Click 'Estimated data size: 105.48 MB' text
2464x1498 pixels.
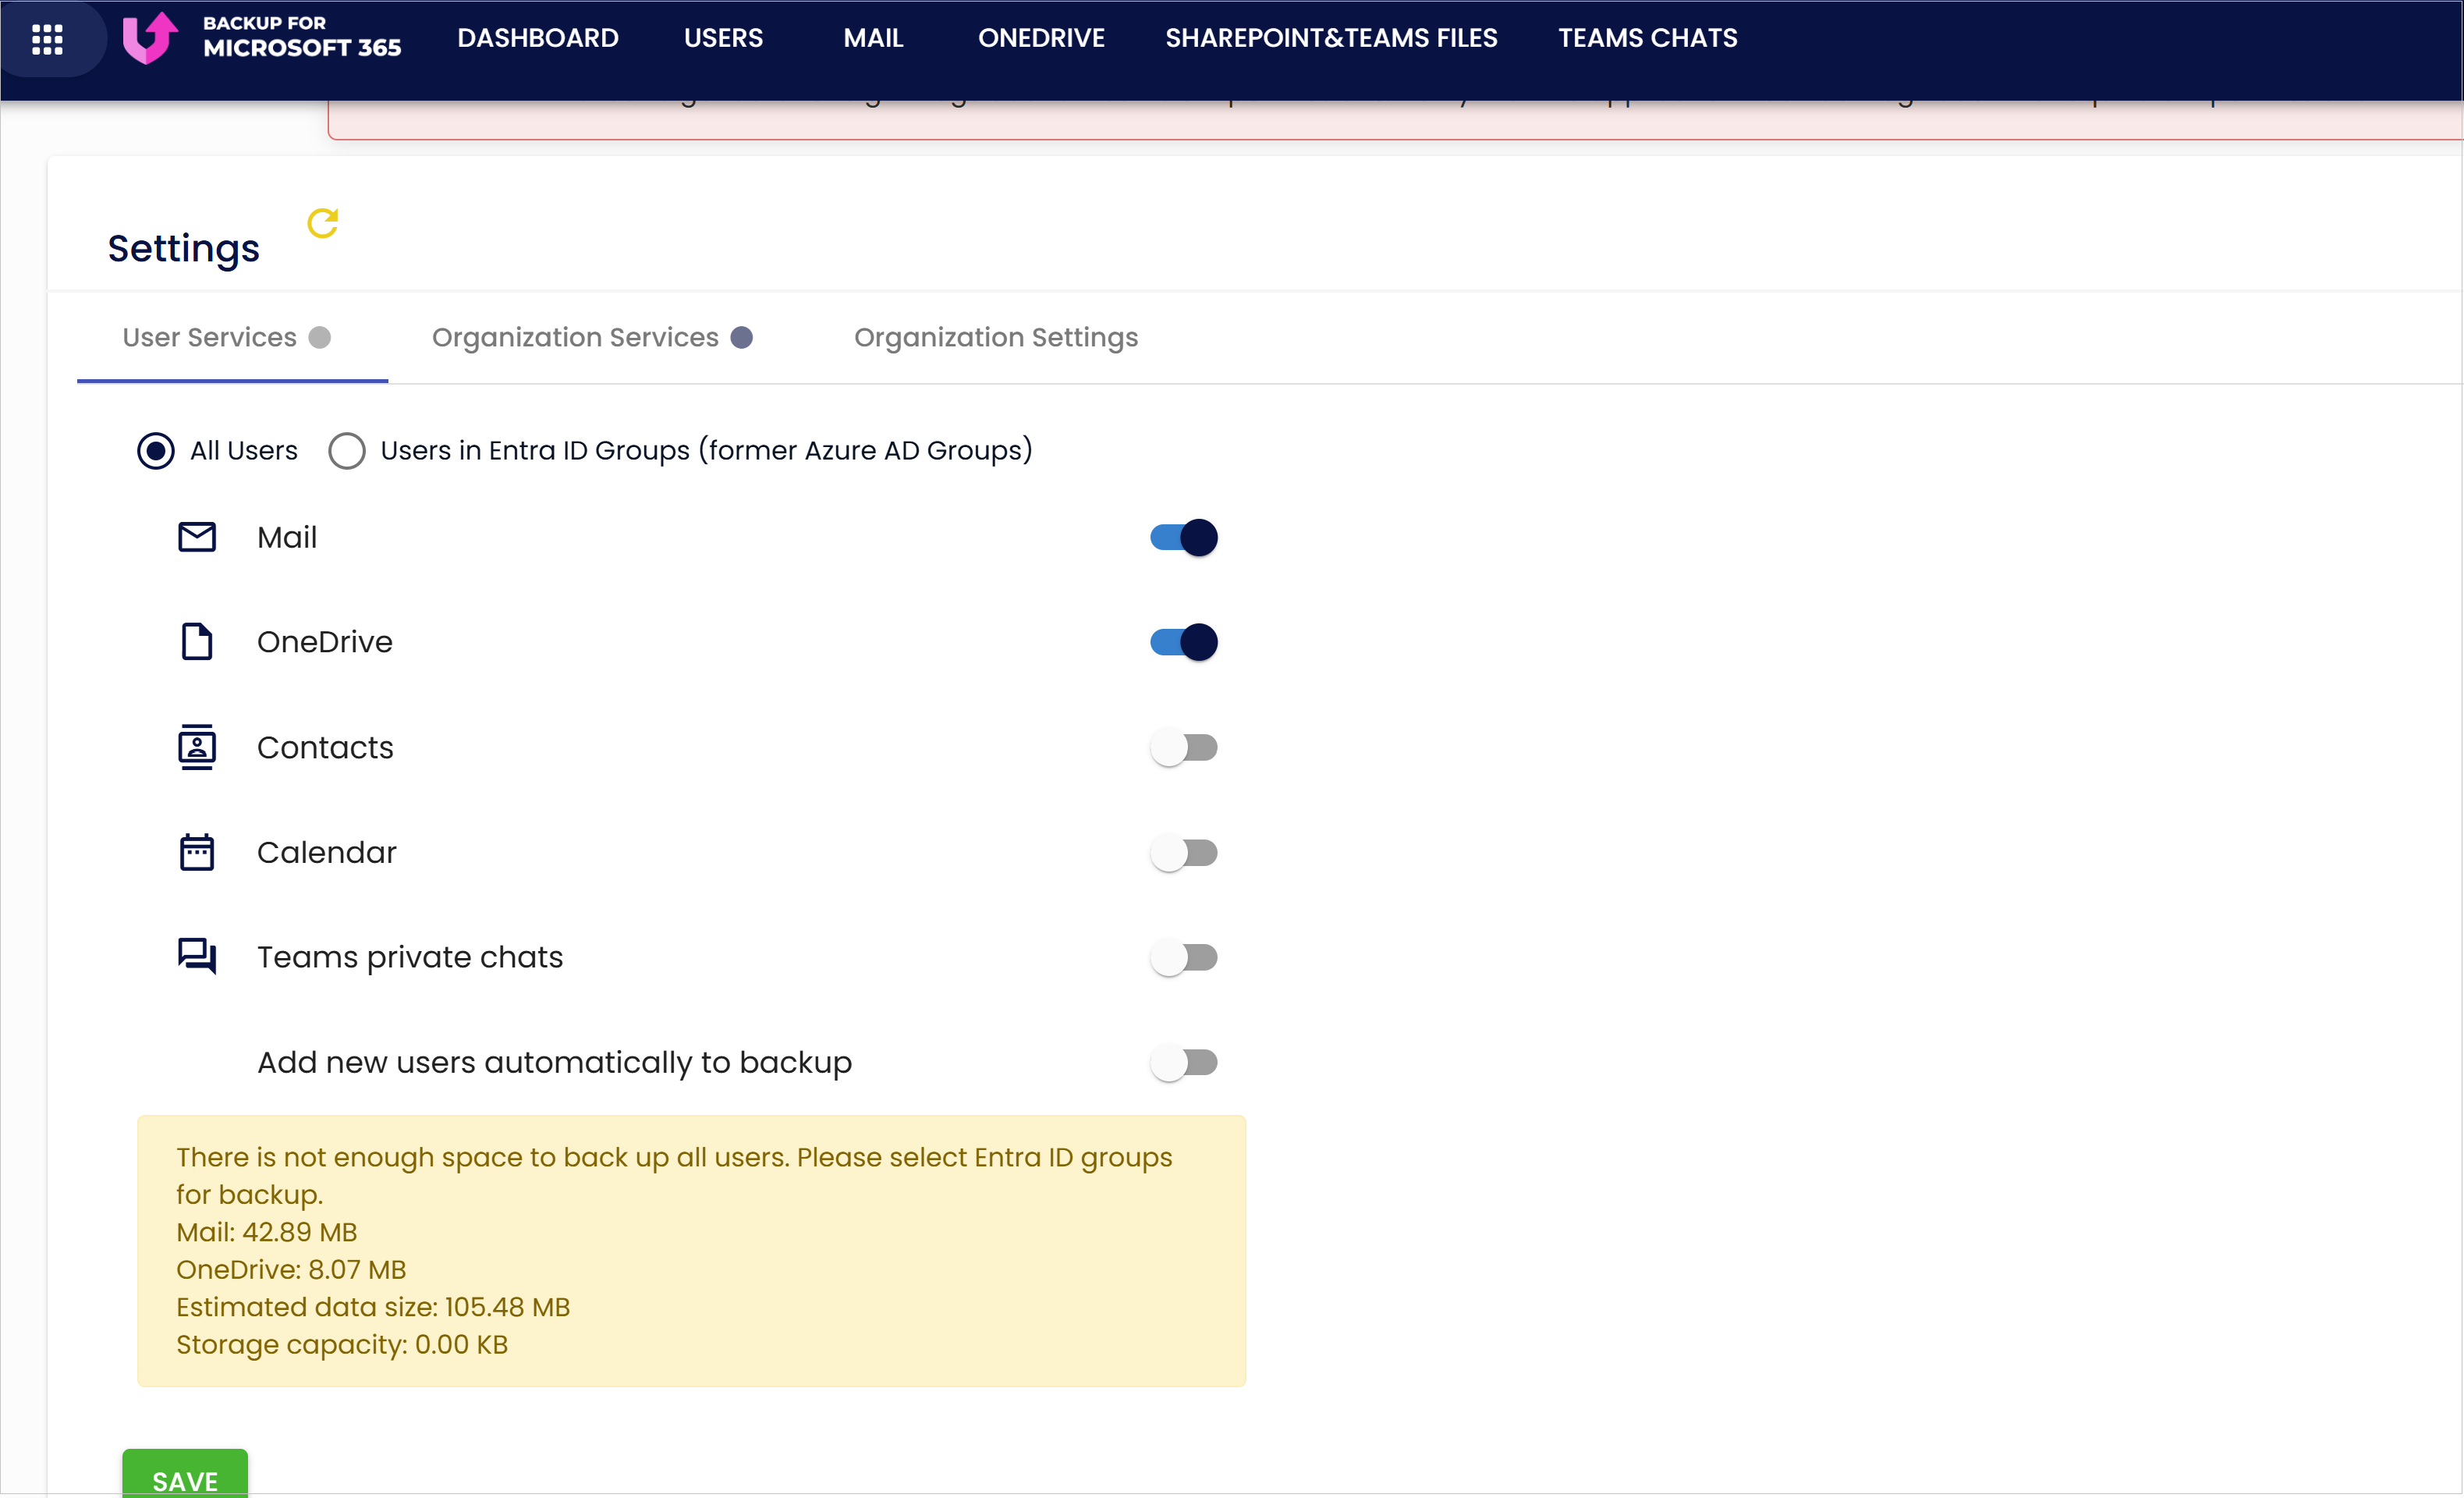(373, 1307)
